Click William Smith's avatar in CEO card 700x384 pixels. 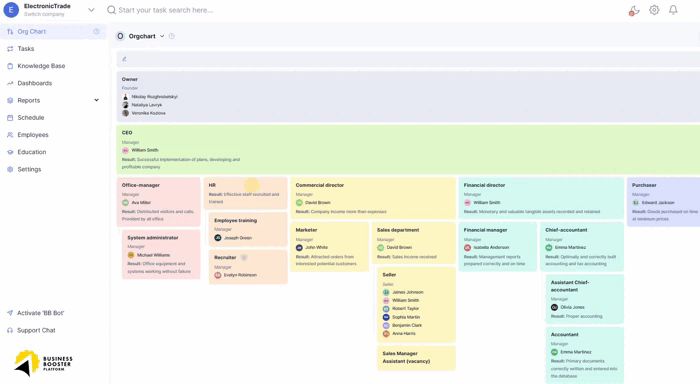125,150
